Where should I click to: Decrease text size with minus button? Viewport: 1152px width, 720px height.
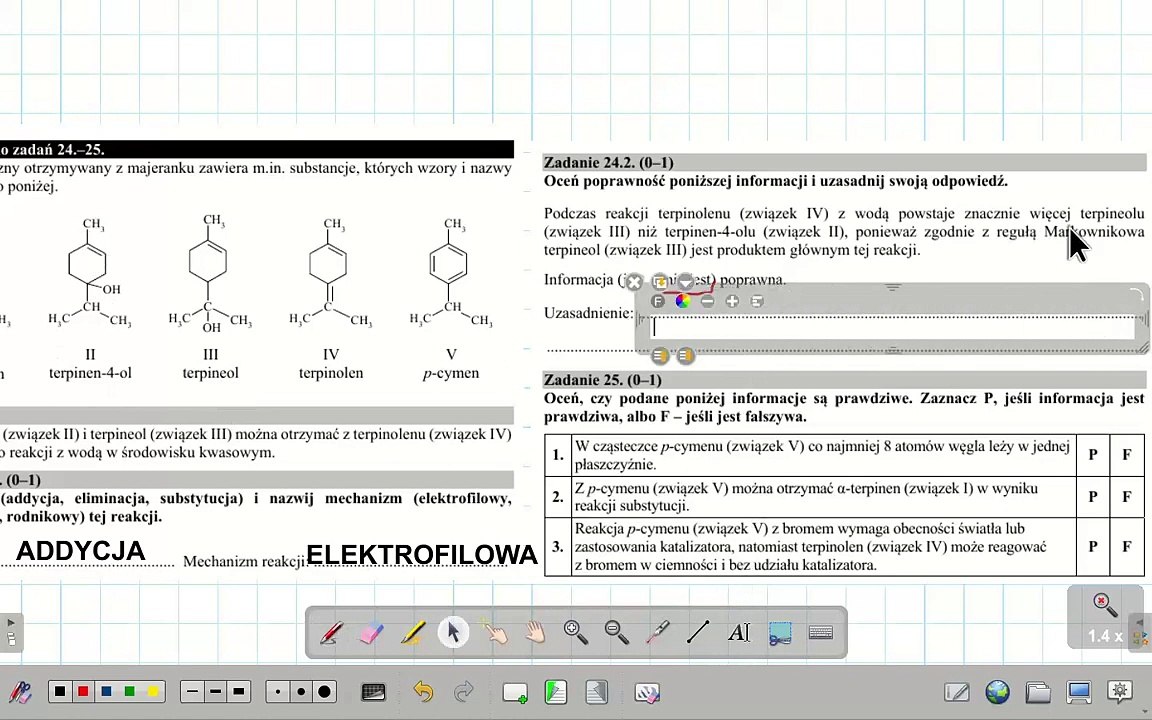(x=708, y=301)
